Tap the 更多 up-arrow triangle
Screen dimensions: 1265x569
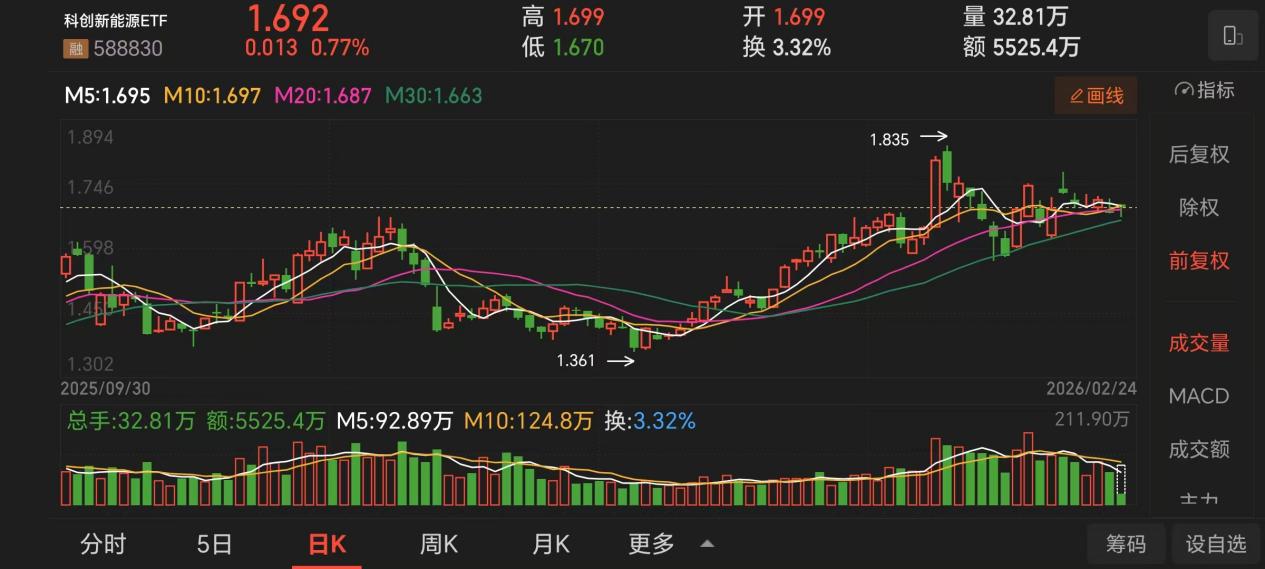[707, 544]
